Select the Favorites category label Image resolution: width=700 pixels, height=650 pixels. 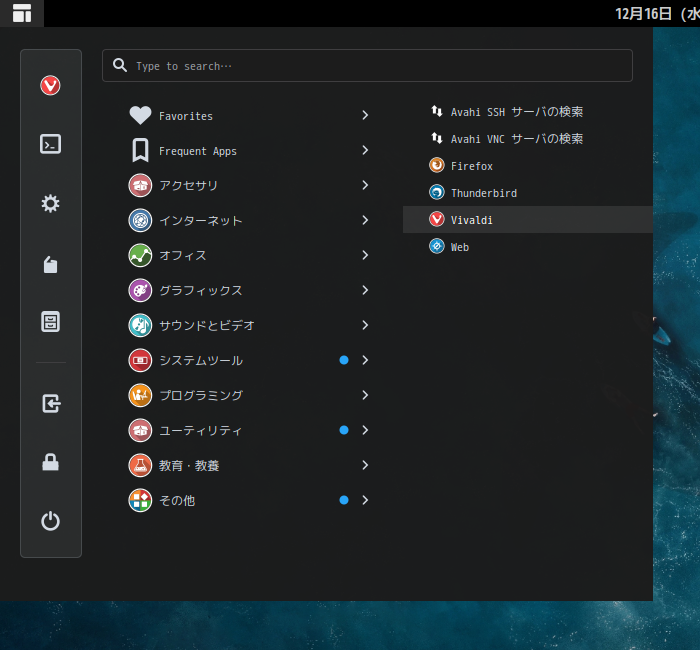tap(186, 116)
